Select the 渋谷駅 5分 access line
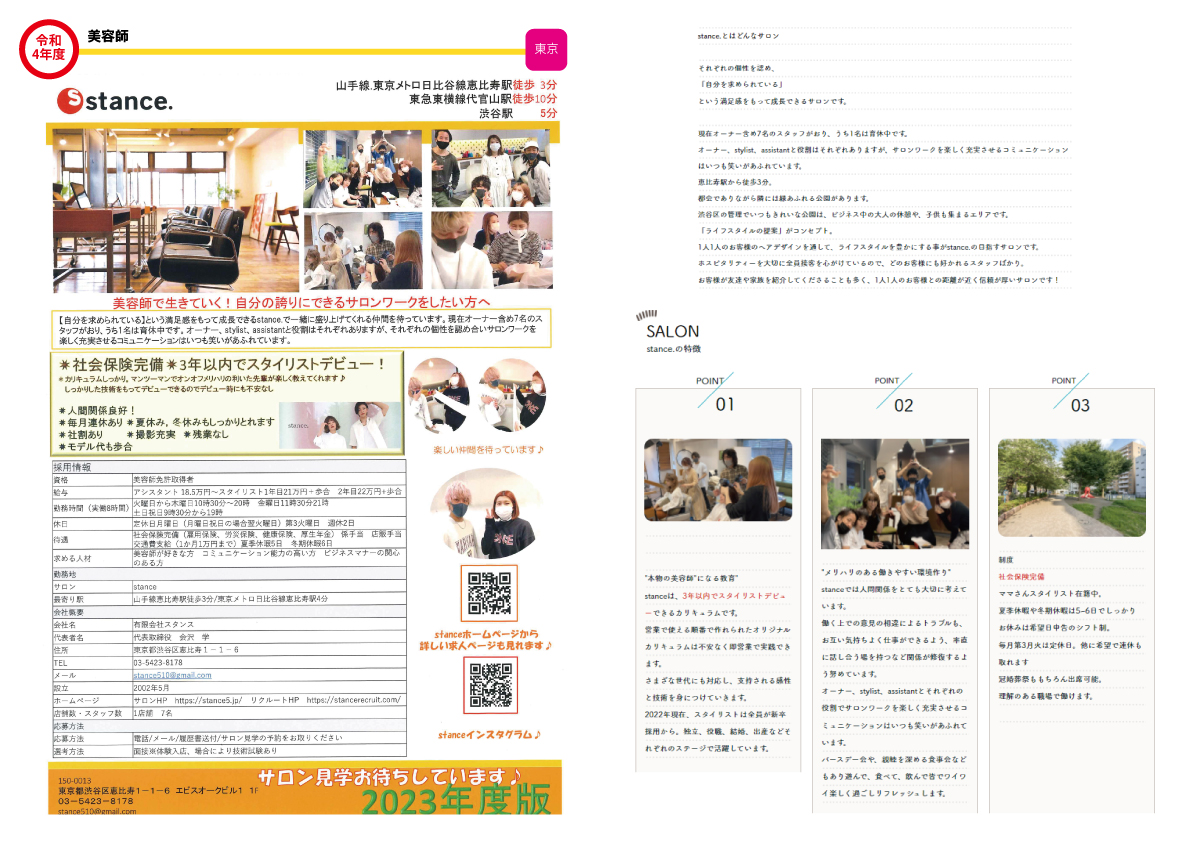1191x842 pixels. click(518, 113)
